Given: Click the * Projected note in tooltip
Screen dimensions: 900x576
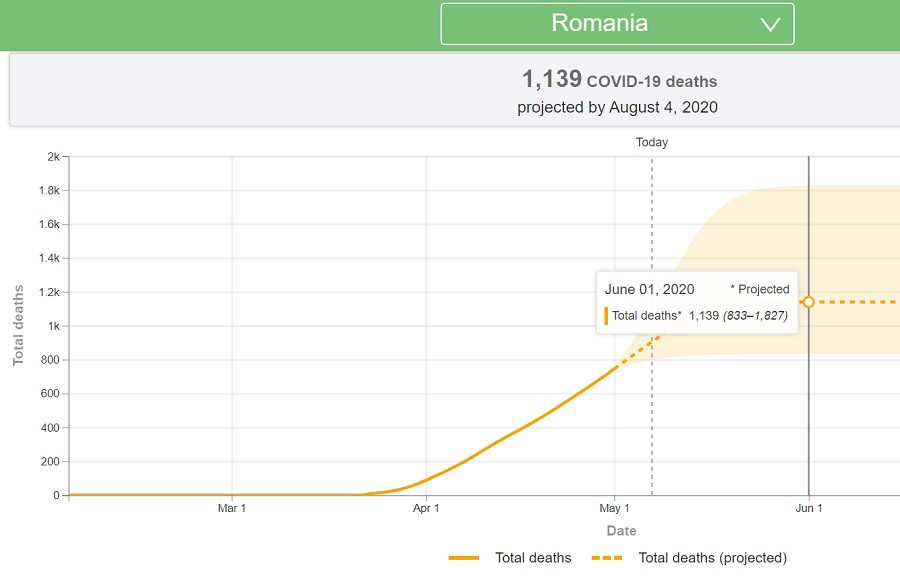Looking at the screenshot, I should coord(759,289).
